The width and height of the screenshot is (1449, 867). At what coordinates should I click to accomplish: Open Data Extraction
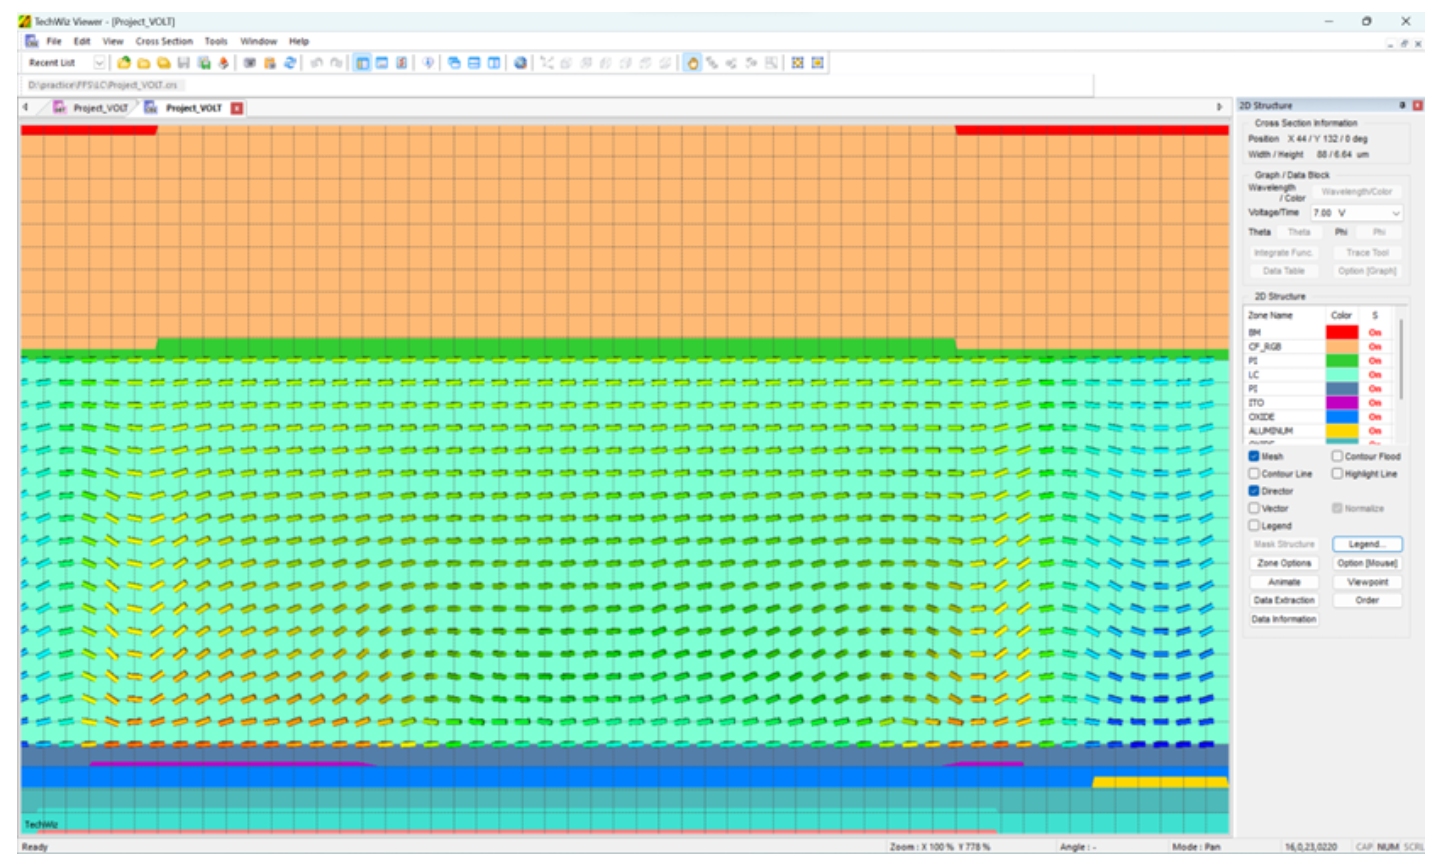(1284, 600)
